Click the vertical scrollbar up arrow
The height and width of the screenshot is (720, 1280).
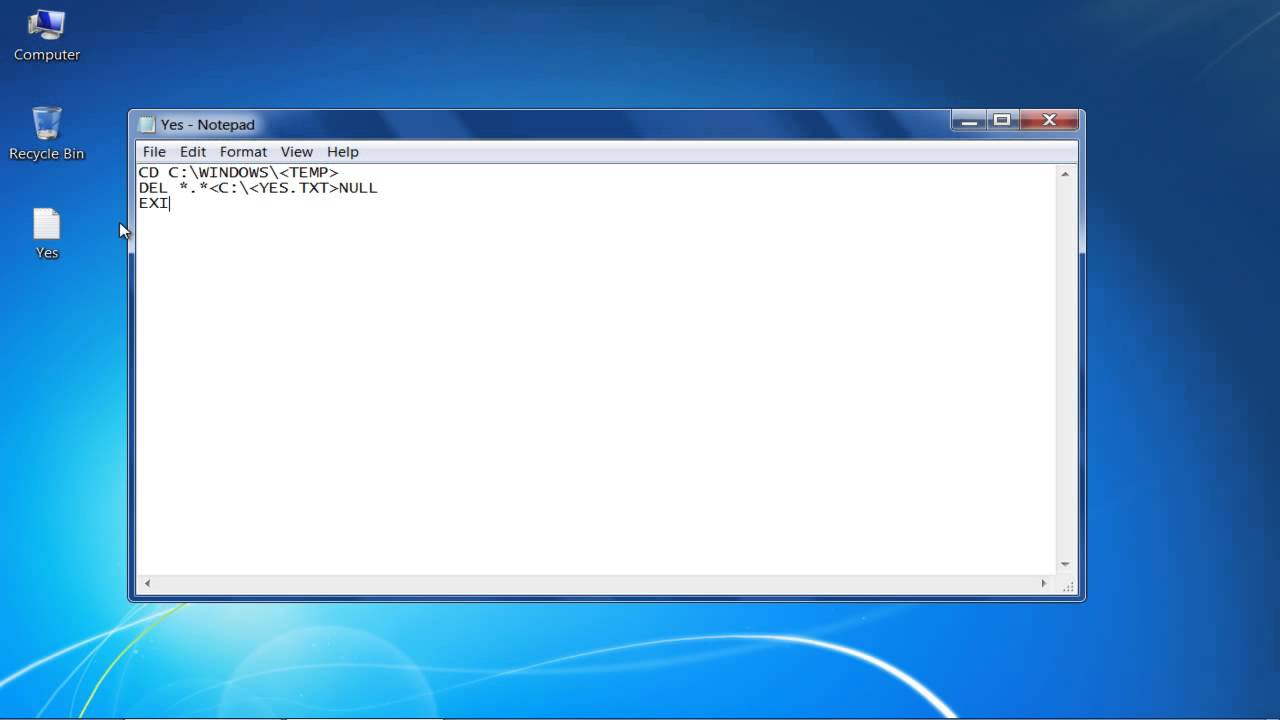pyautogui.click(x=1065, y=174)
